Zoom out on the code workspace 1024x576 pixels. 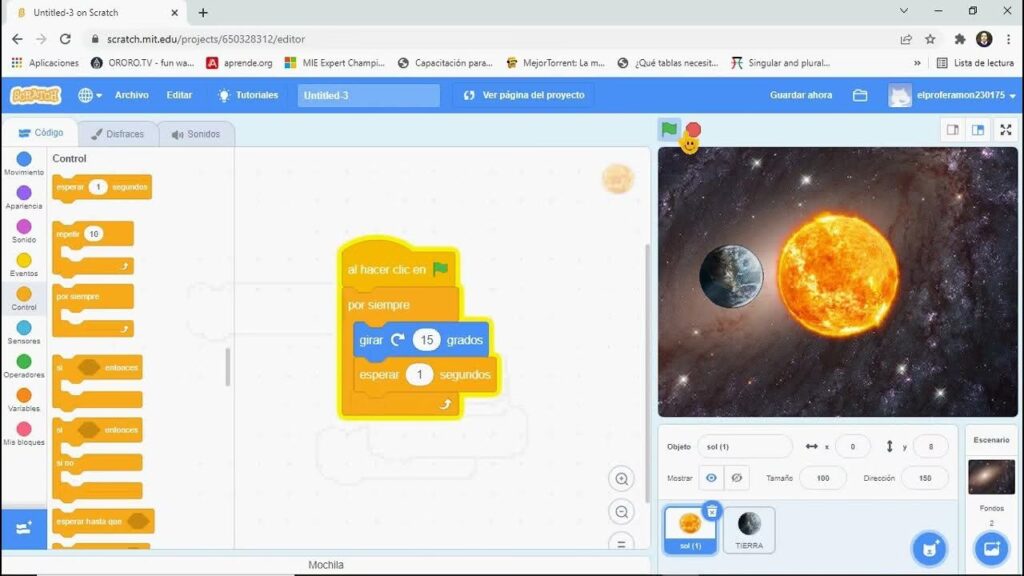point(622,512)
